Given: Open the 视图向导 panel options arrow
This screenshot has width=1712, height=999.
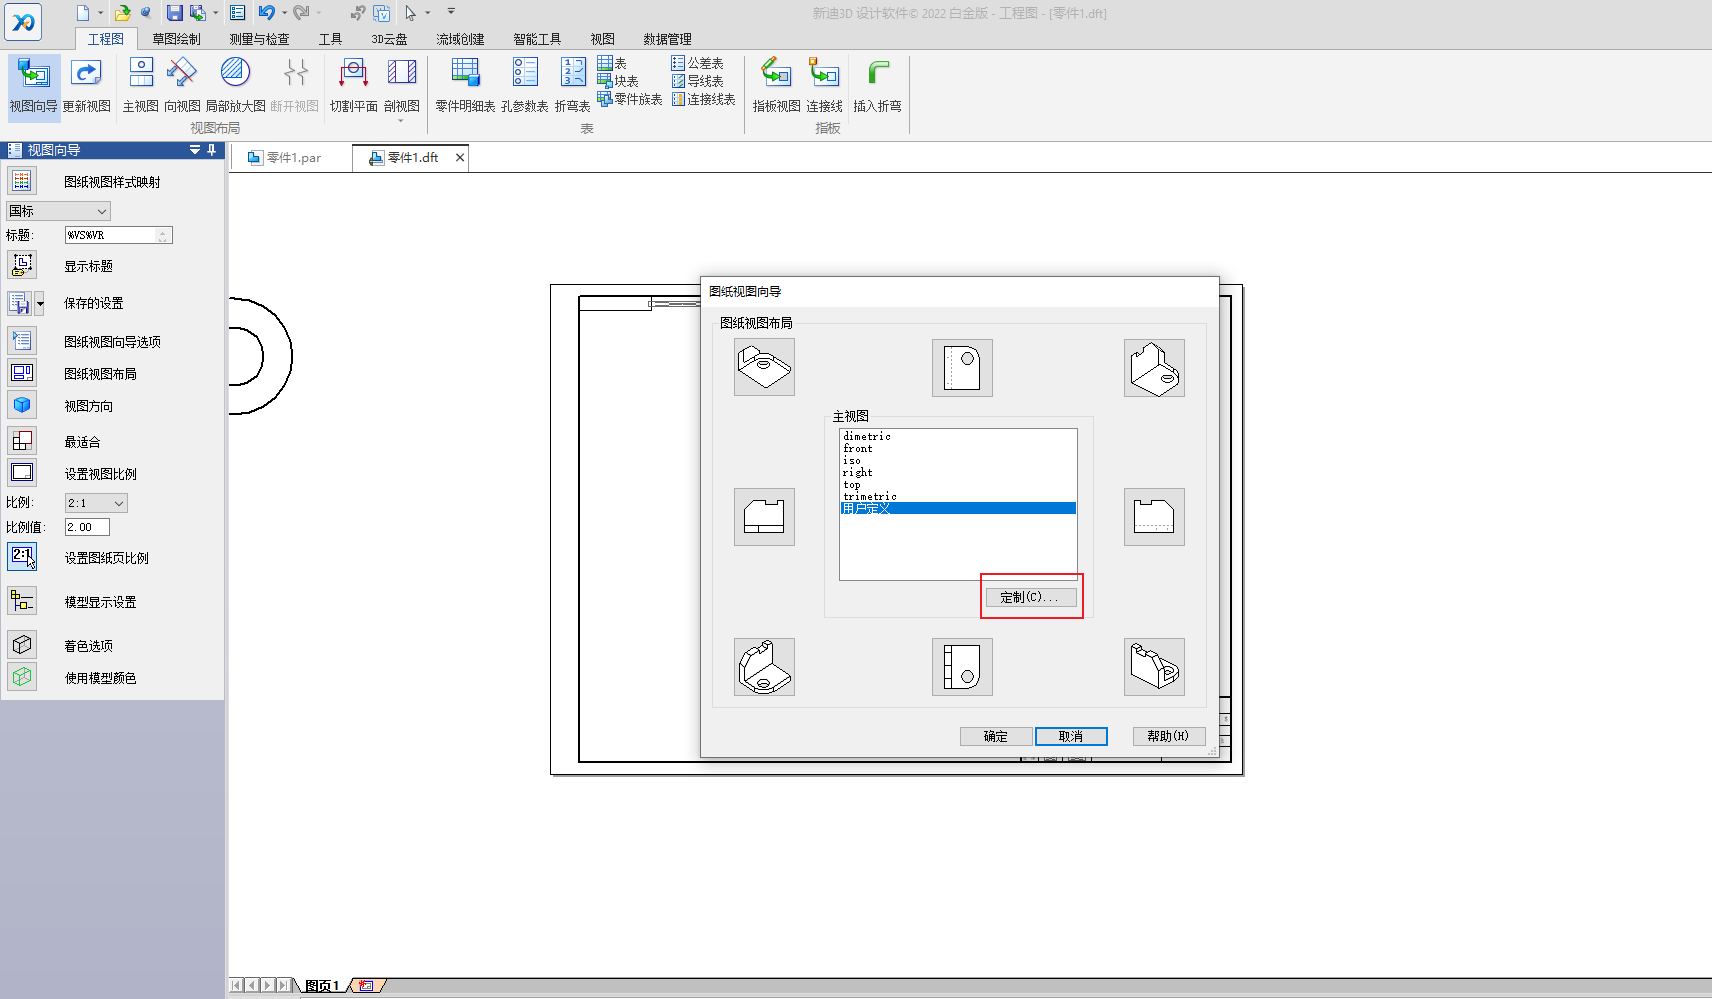Looking at the screenshot, I should tap(195, 150).
